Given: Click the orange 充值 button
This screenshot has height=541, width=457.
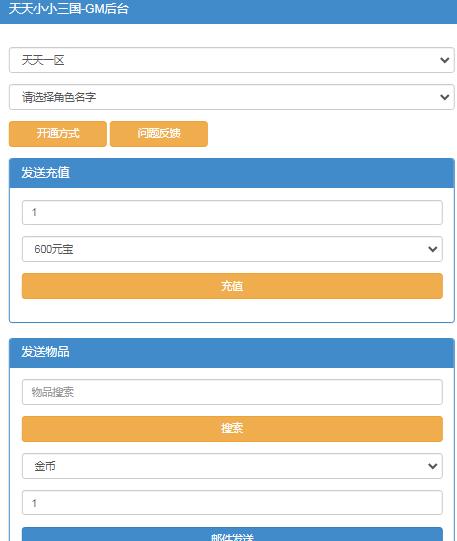Looking at the screenshot, I should point(232,286).
